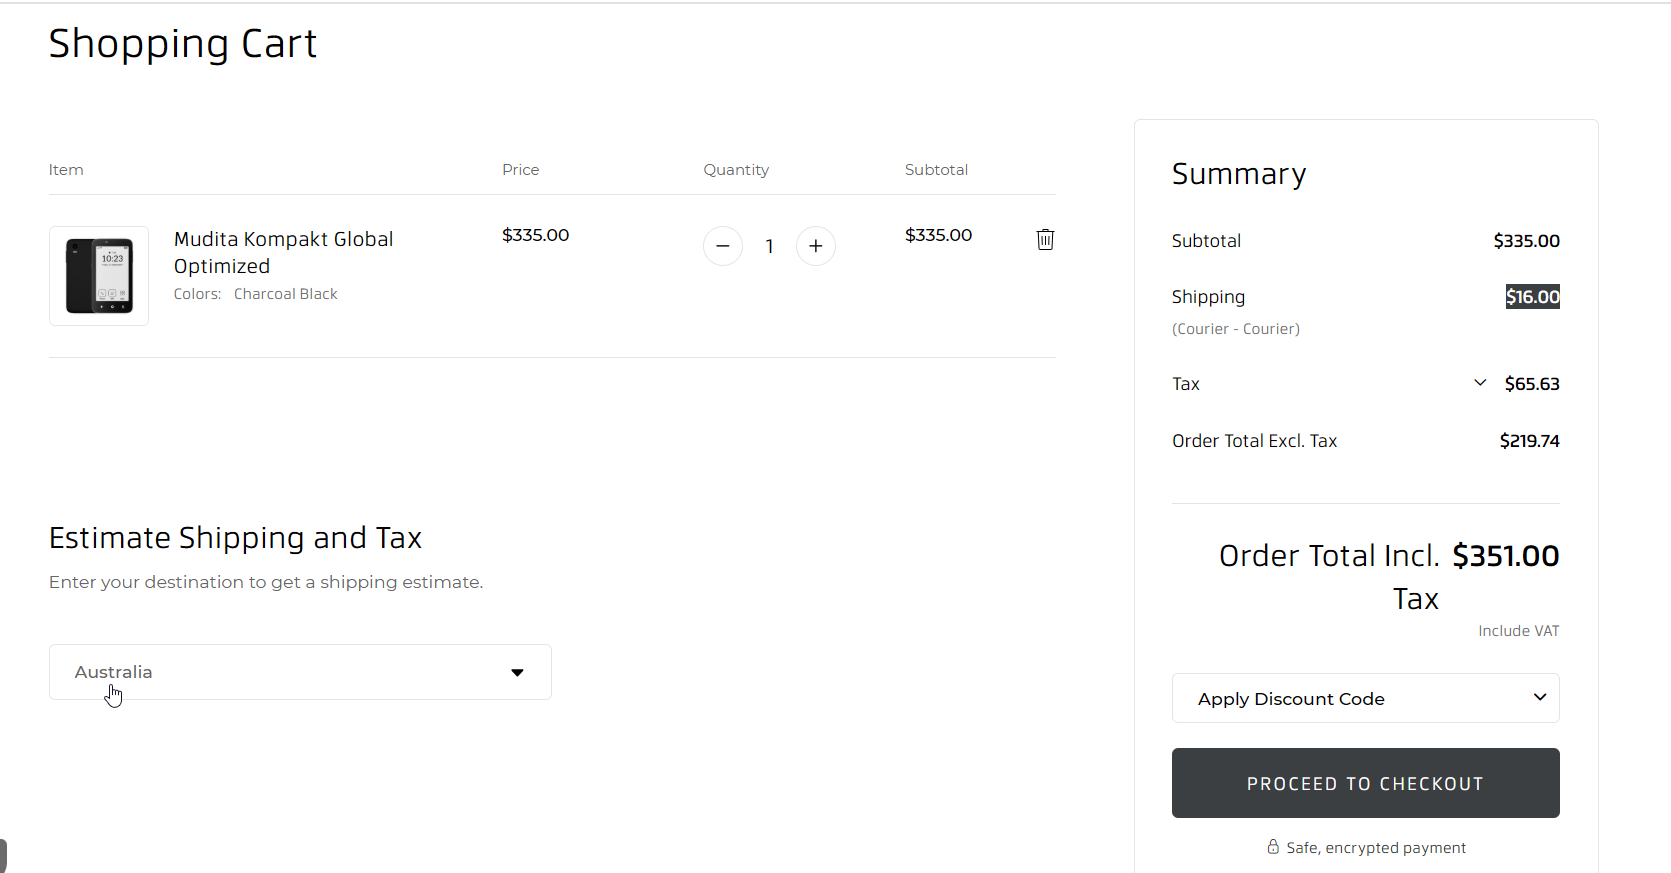Decrease quantity with the minus button
The image size is (1671, 873).
click(x=722, y=246)
